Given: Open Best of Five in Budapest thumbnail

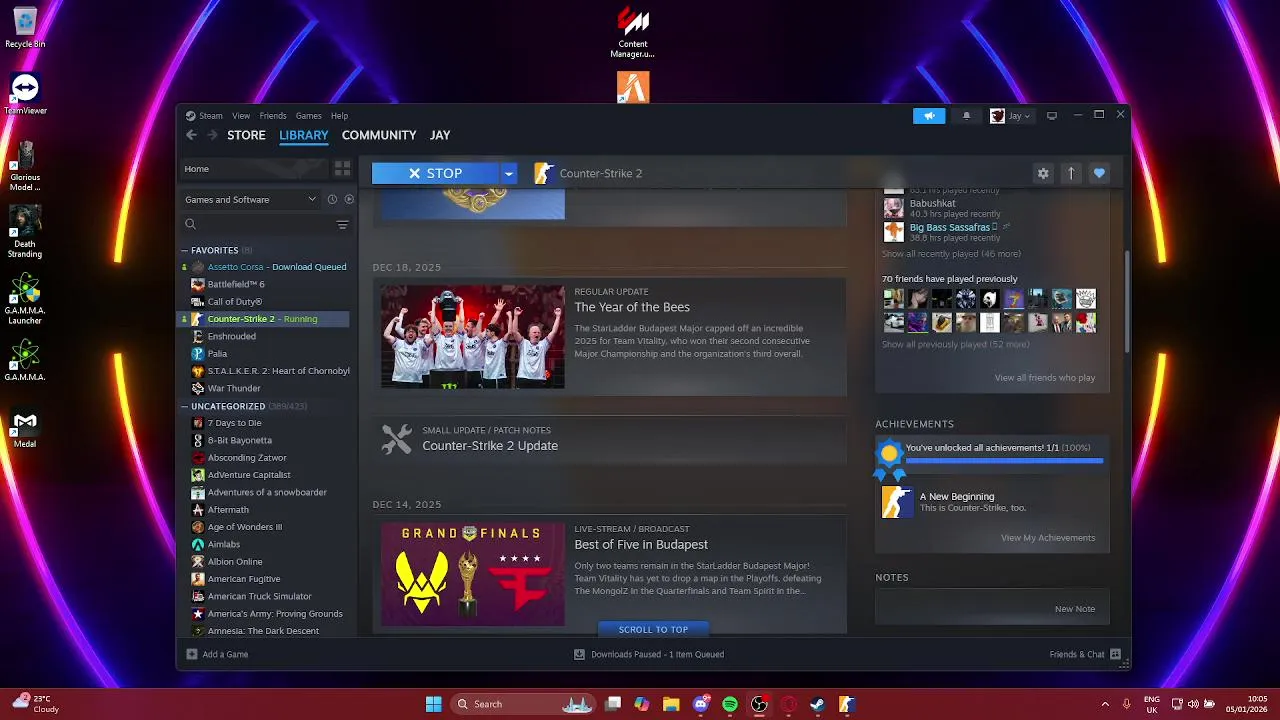Looking at the screenshot, I should 472,574.
